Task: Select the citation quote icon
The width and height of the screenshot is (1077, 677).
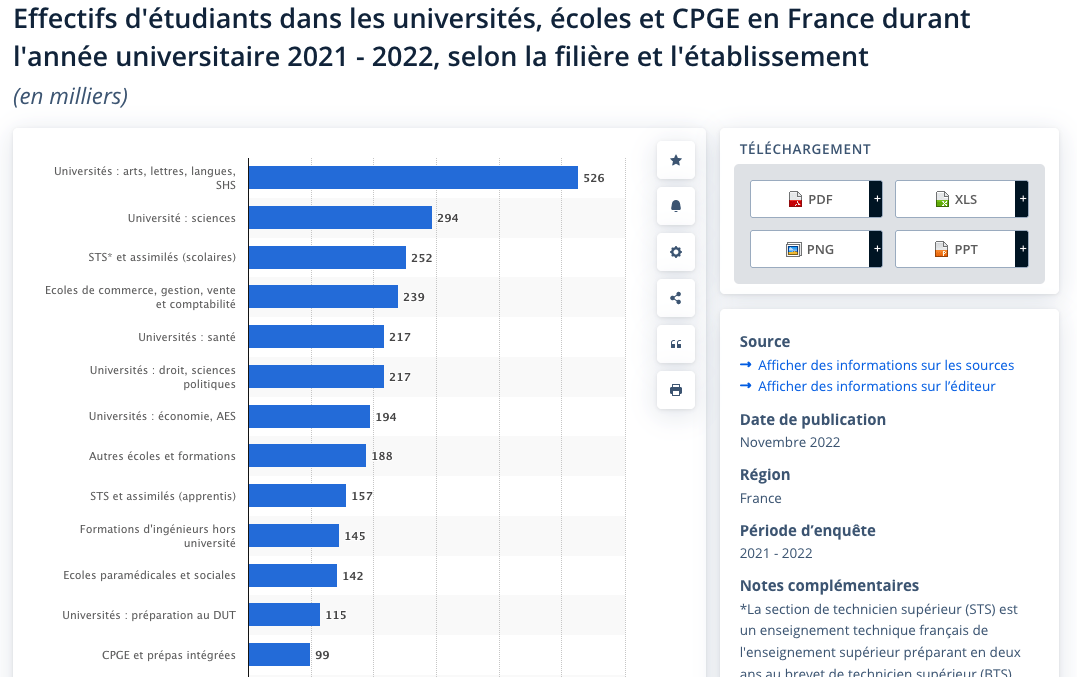Action: coord(675,343)
